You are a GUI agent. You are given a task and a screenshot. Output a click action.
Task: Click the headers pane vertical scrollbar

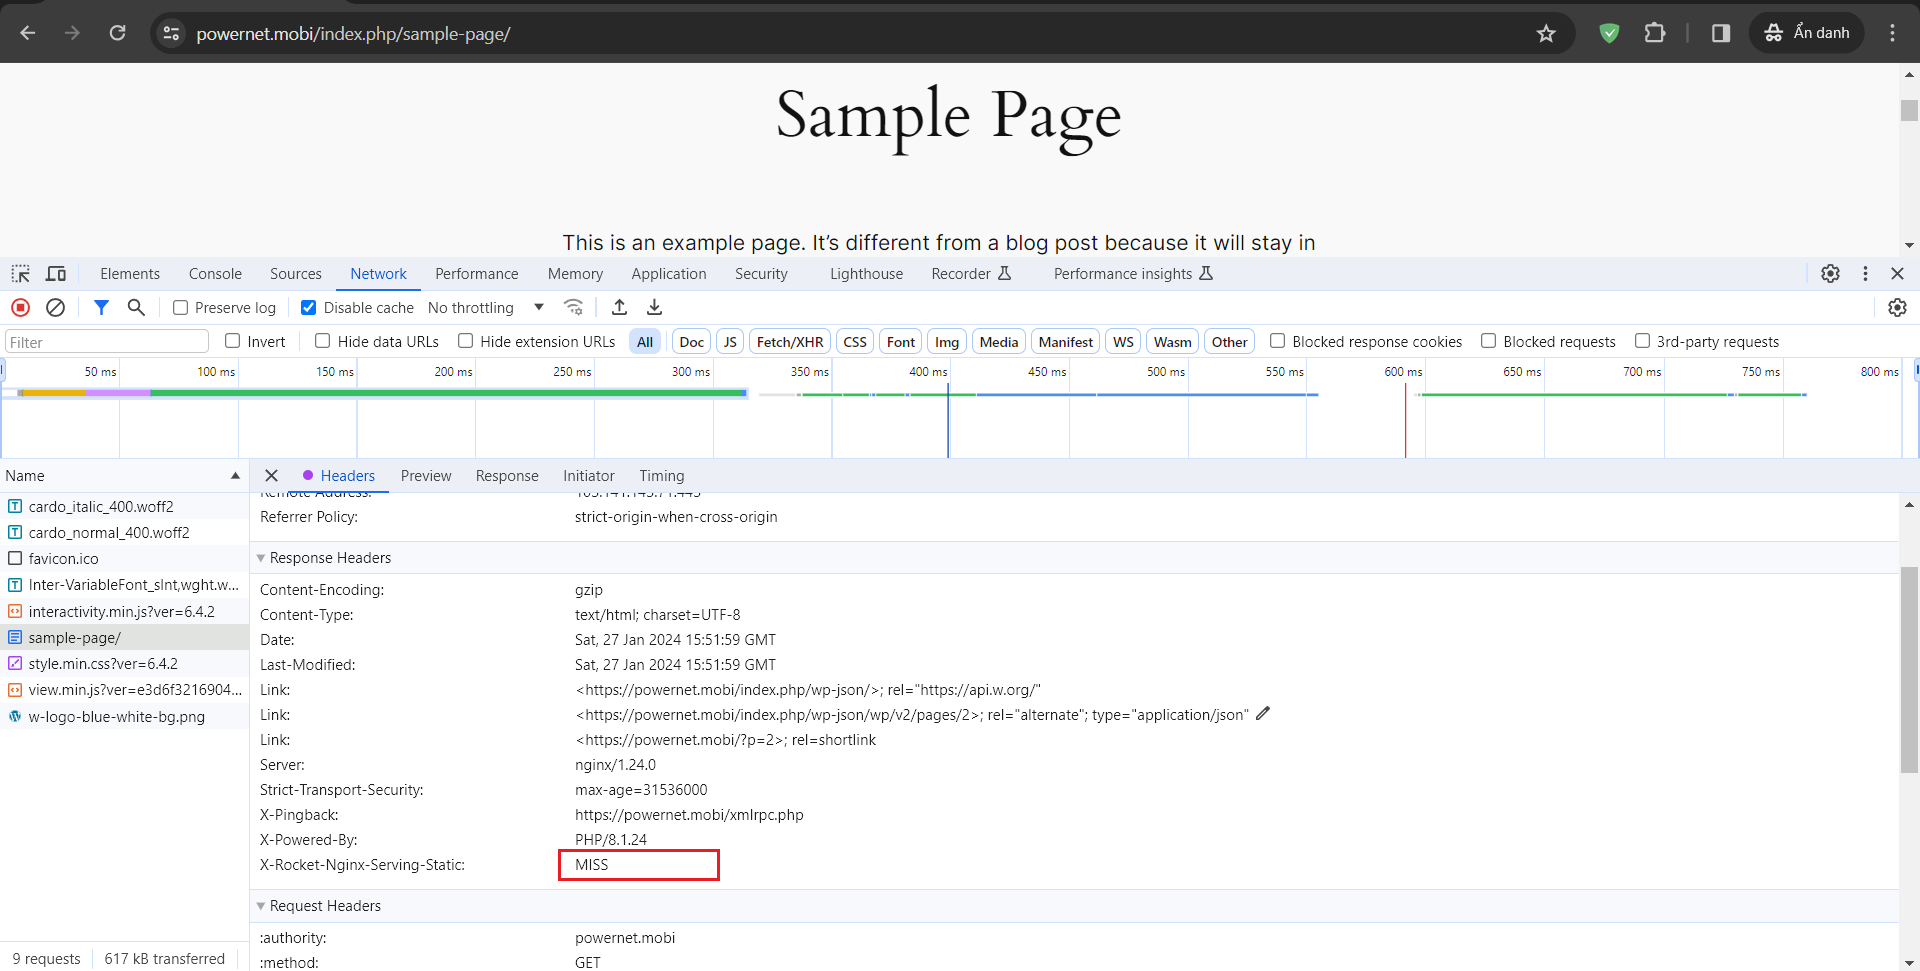(1909, 670)
